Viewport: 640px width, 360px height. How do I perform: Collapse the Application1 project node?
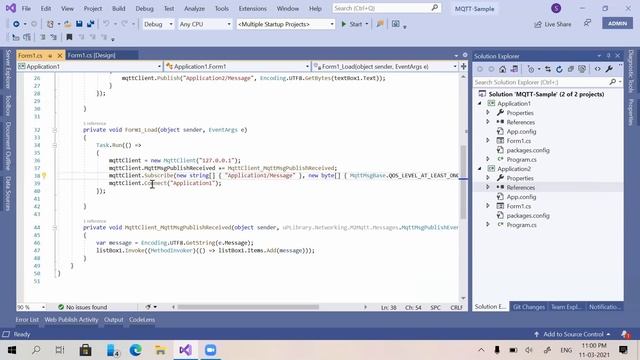click(480, 104)
